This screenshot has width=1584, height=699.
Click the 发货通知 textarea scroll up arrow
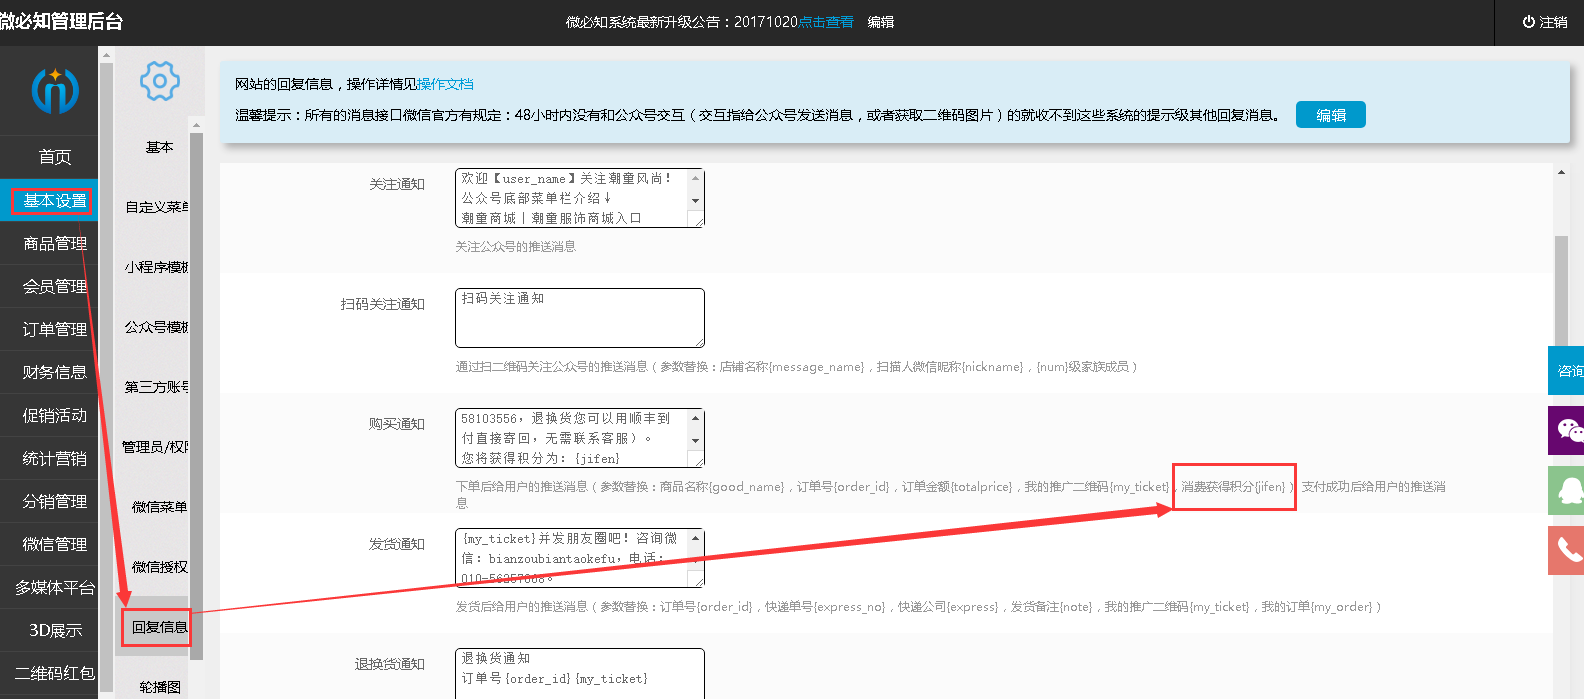point(696,537)
